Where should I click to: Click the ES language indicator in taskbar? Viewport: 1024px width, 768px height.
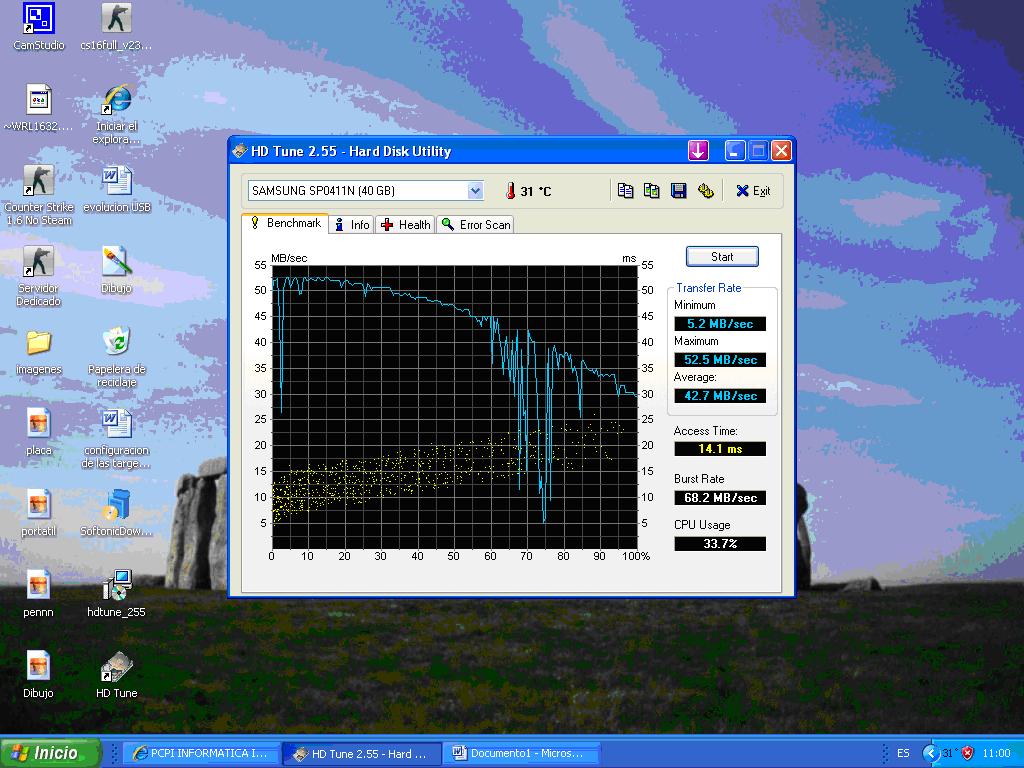pos(903,753)
